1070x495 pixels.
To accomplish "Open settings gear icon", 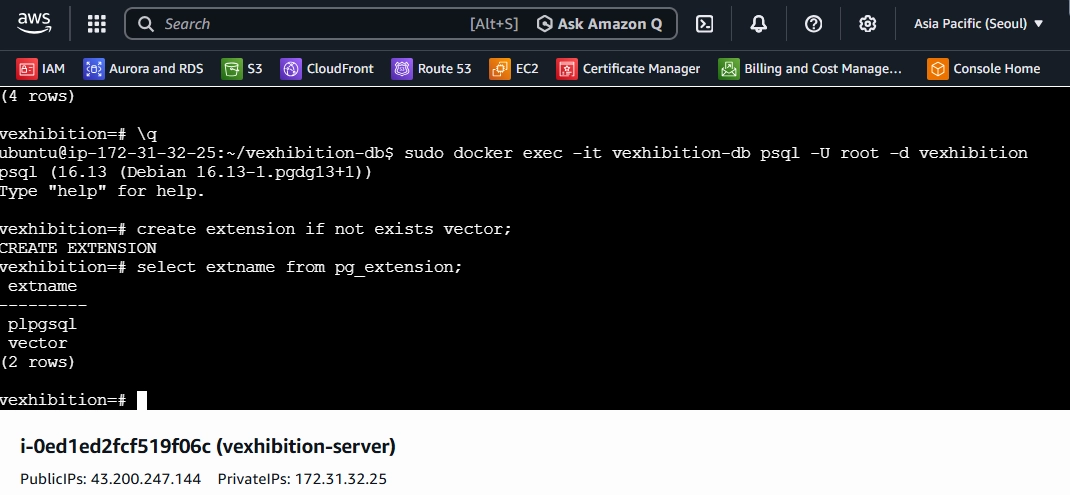I will [x=867, y=24].
